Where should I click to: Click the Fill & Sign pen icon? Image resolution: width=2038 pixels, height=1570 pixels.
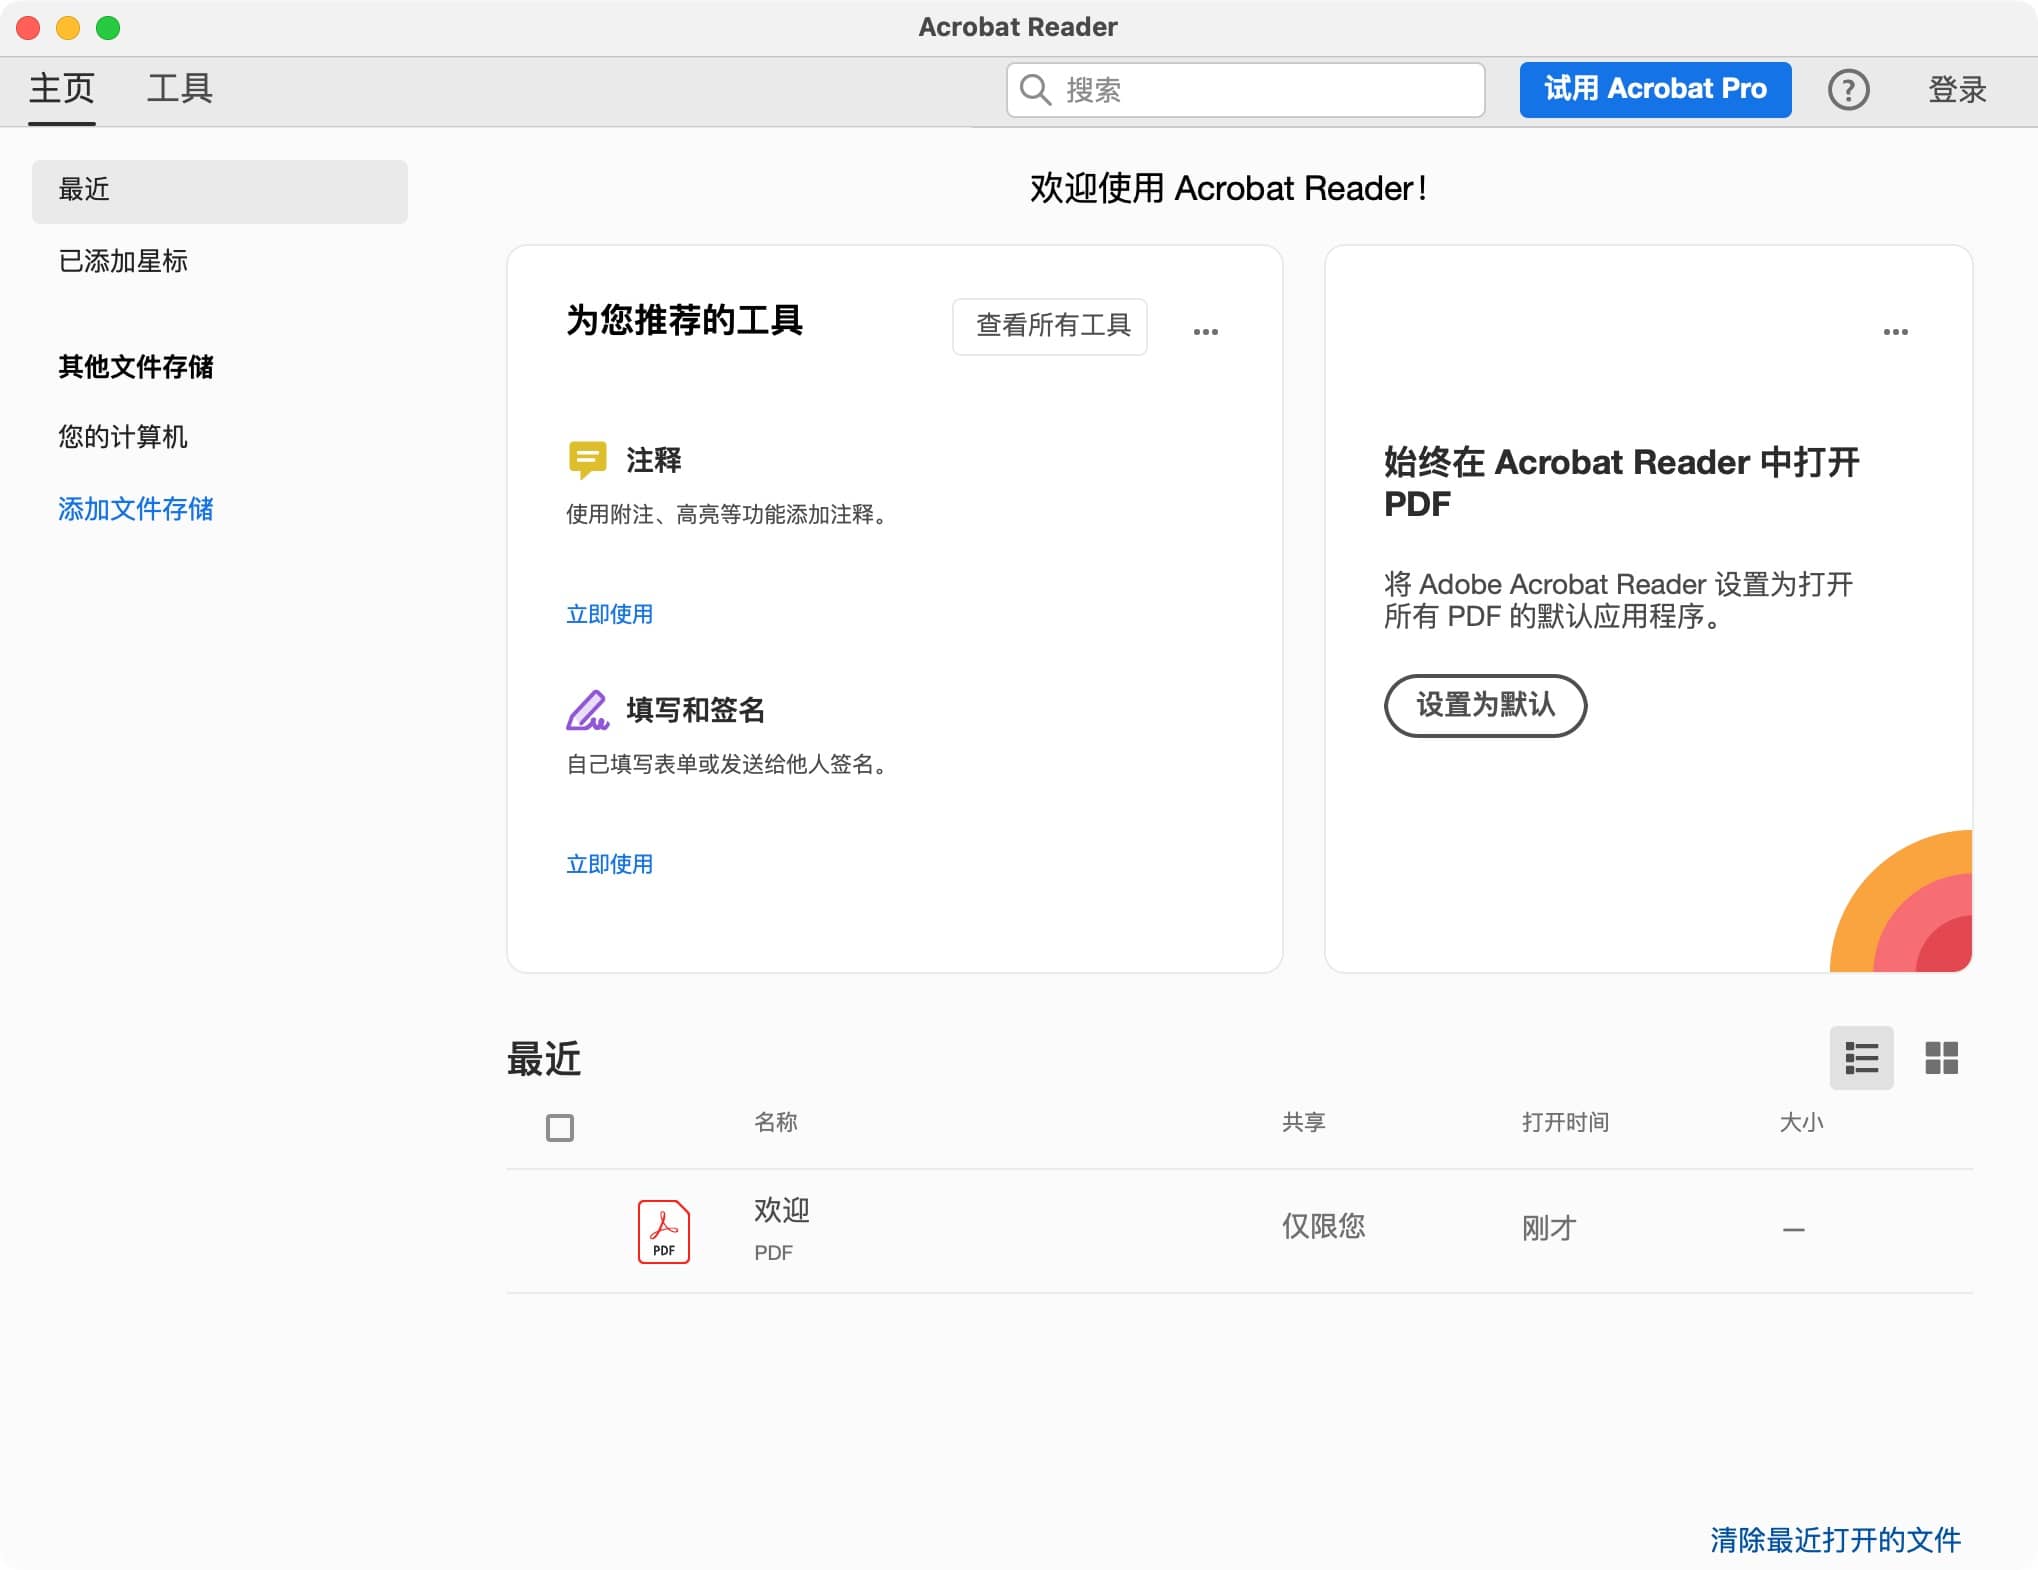coord(587,710)
